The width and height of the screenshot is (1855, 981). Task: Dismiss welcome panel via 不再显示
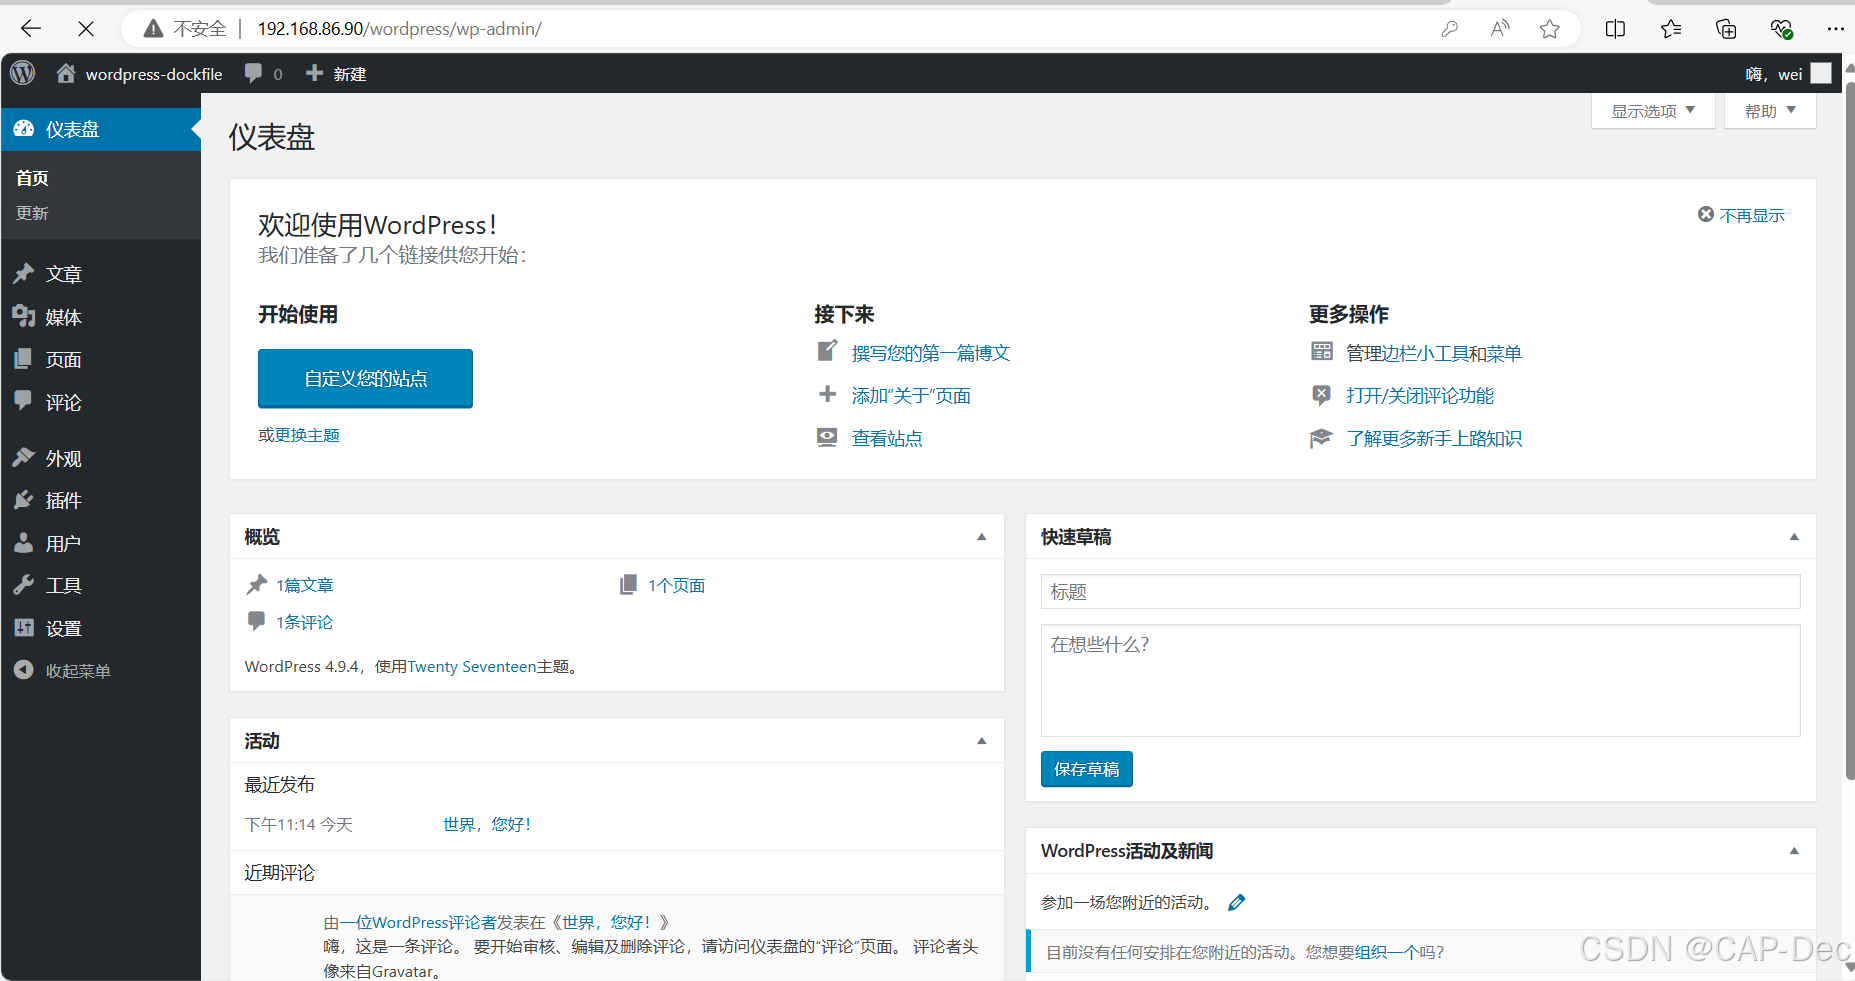[x=1741, y=215]
